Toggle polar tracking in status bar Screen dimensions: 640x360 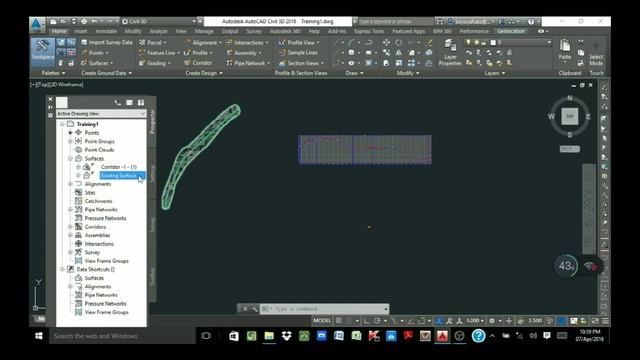[377, 321]
